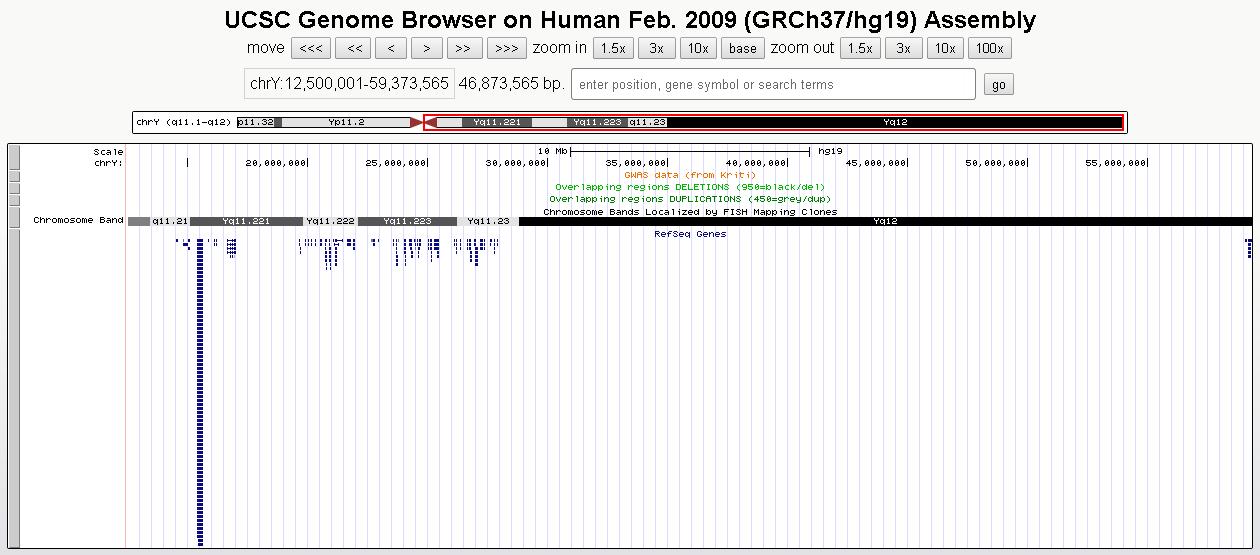Screen dimensions: 1260x555
Task: Select the Yq12 band in Chromosome Band track
Action: click(x=885, y=221)
